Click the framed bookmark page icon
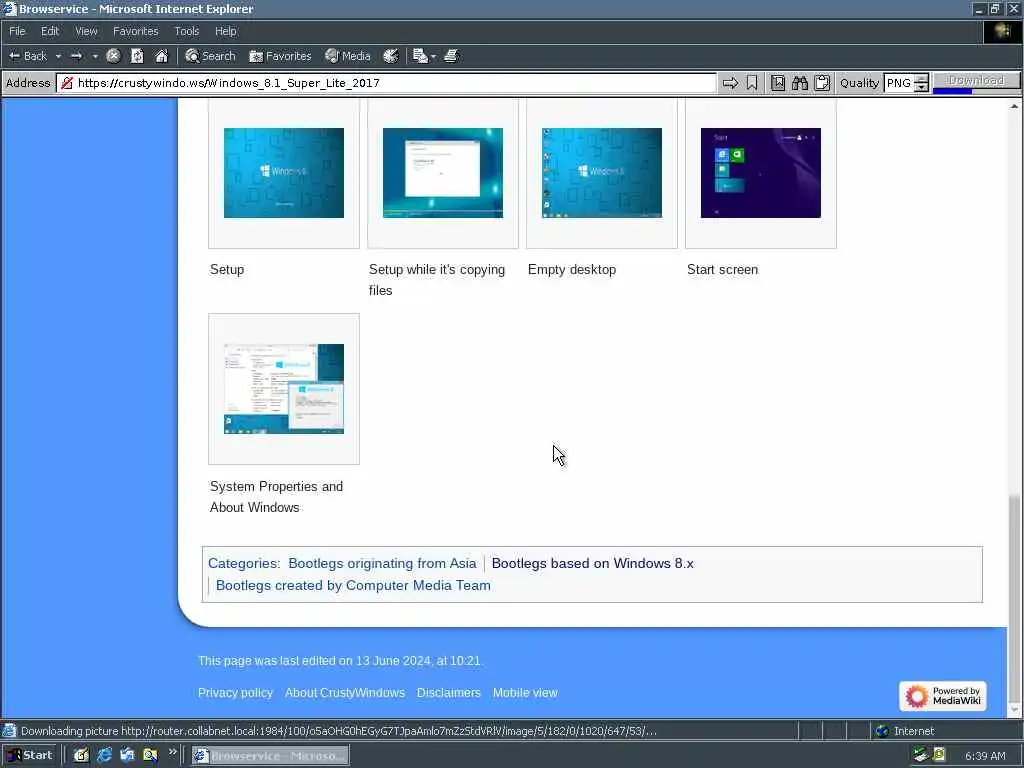The width and height of the screenshot is (1024, 768). point(777,83)
